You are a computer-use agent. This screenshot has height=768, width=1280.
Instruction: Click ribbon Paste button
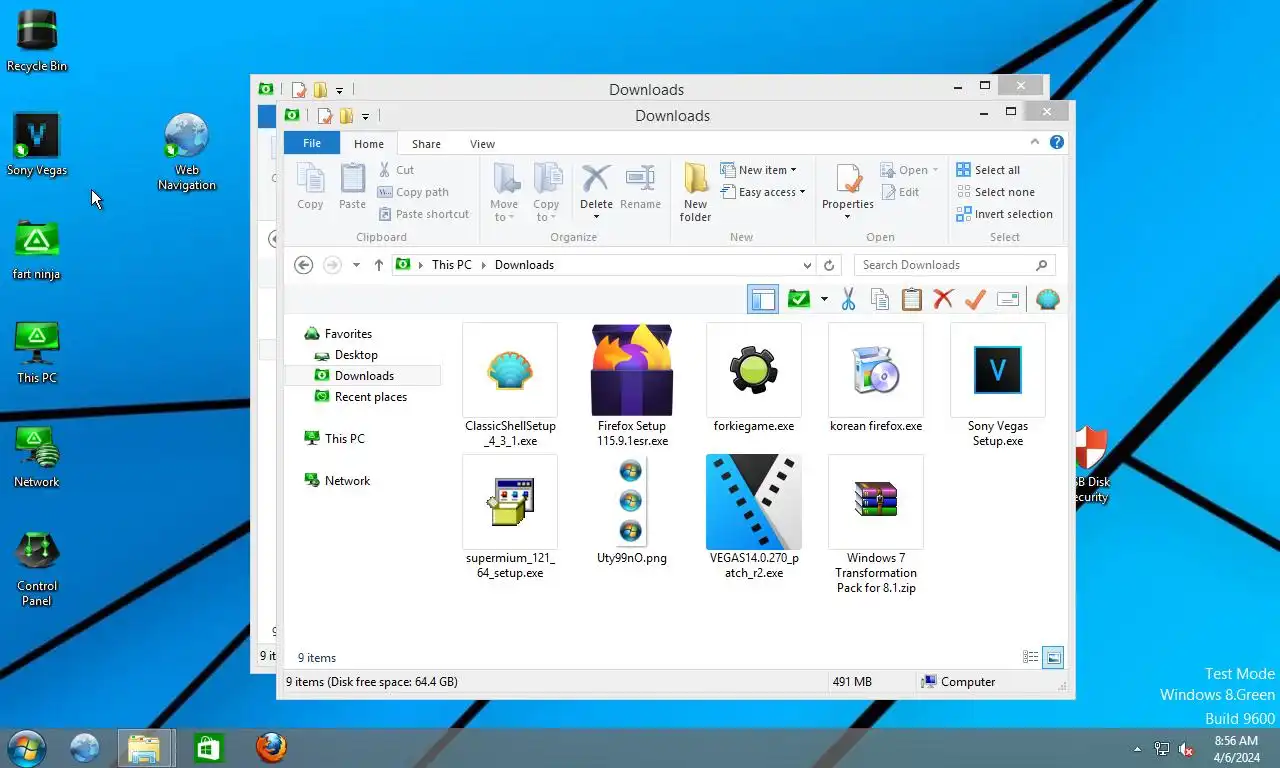(x=352, y=188)
